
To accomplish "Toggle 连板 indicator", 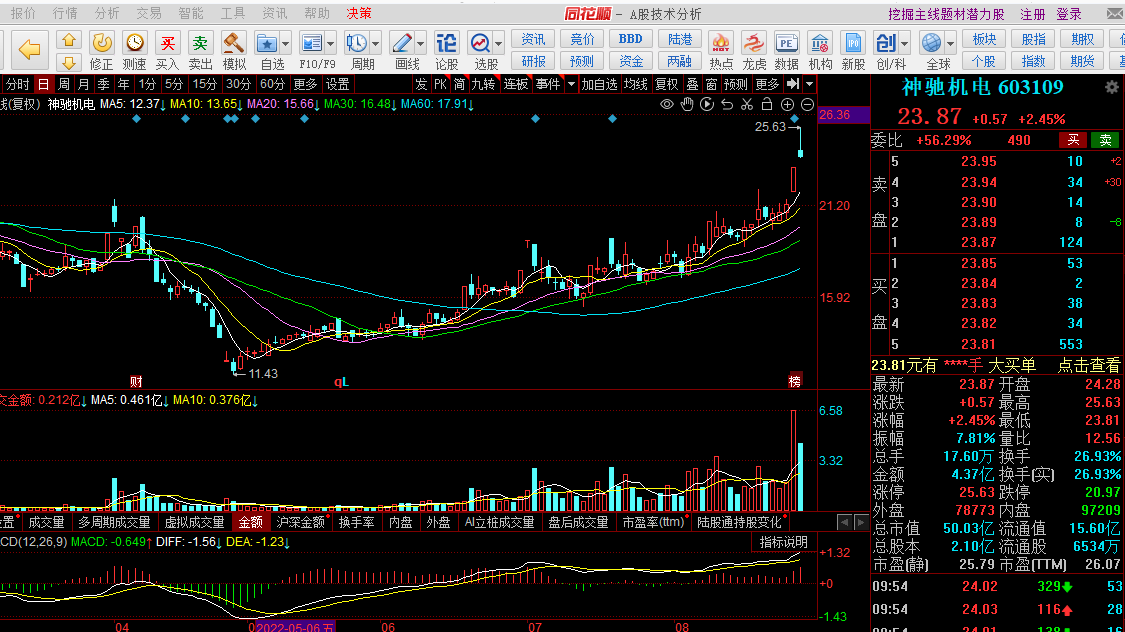I will [515, 85].
